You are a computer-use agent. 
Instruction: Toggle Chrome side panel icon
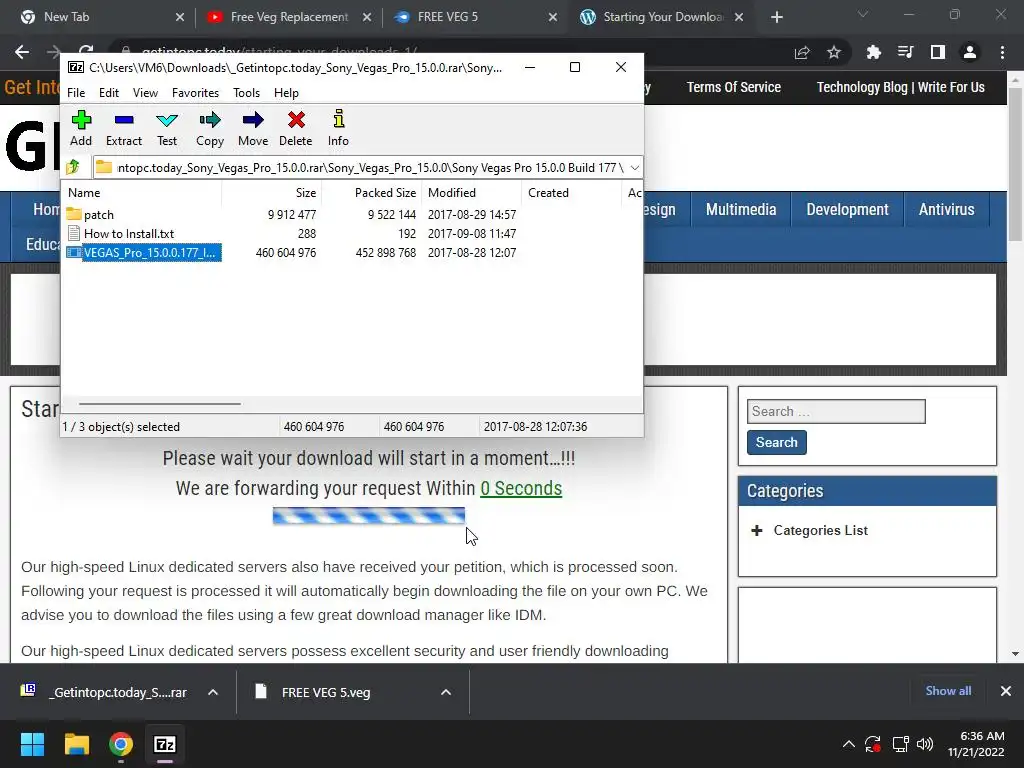(938, 52)
